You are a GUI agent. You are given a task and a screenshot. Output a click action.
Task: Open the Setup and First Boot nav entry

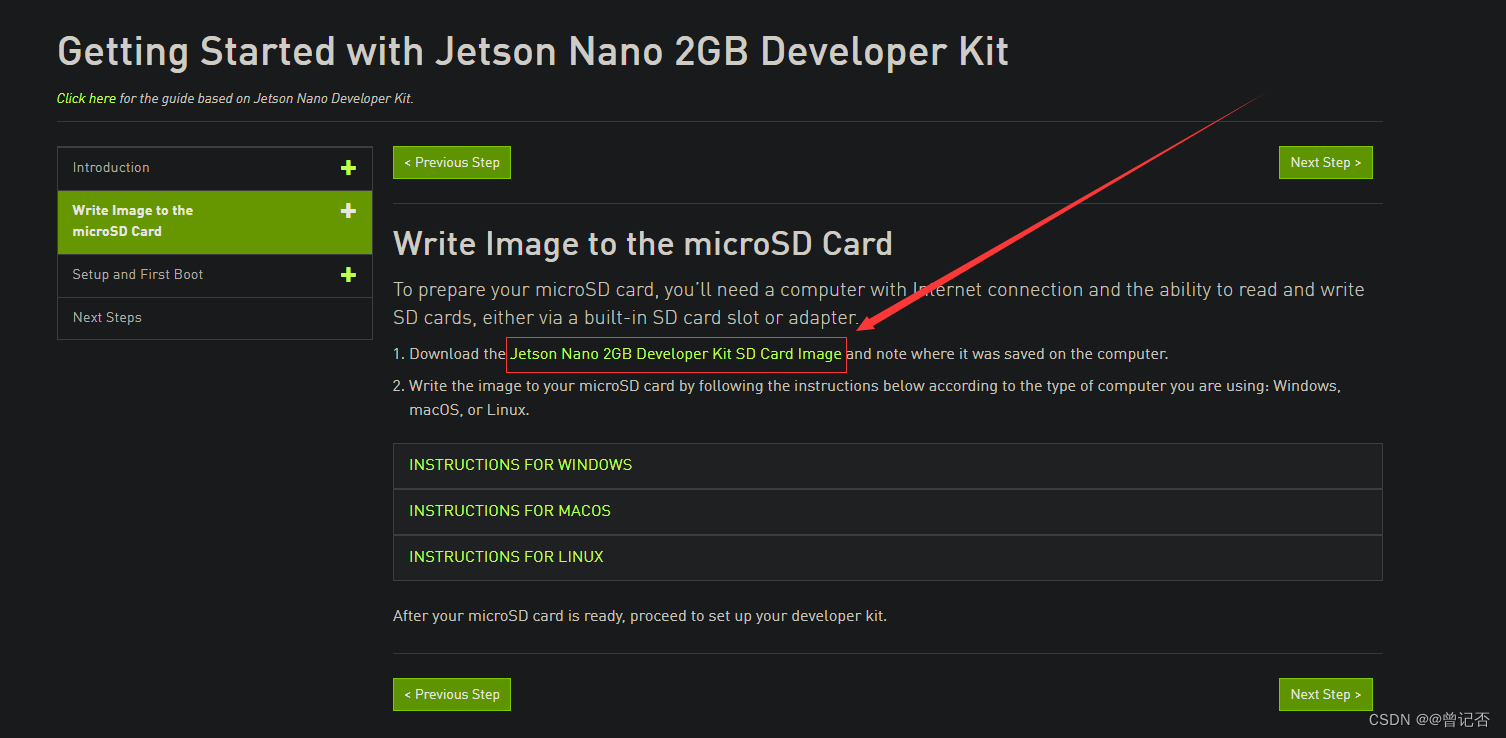click(137, 275)
